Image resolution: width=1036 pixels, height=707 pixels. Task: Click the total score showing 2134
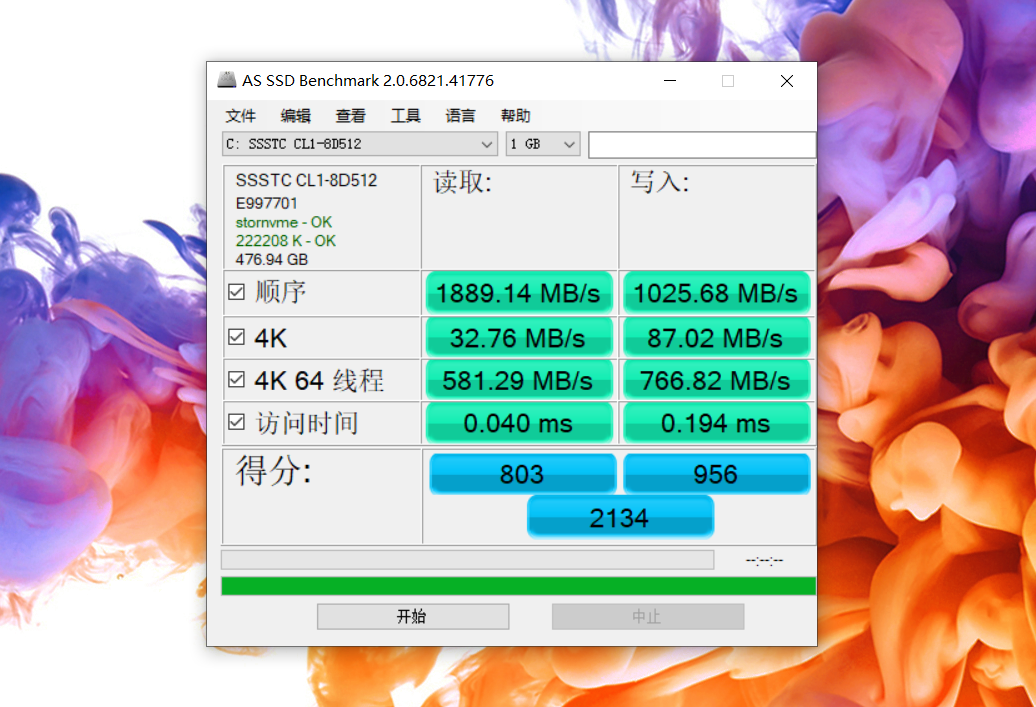pyautogui.click(x=620, y=516)
